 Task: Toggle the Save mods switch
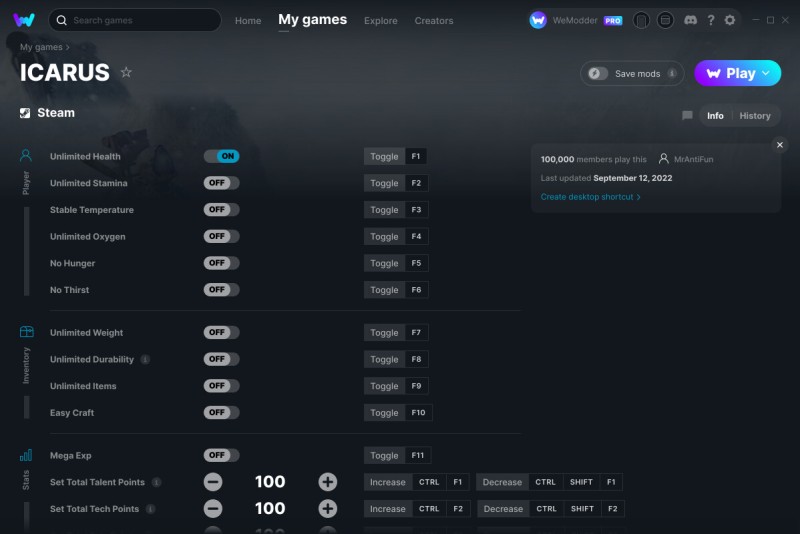pyautogui.click(x=597, y=73)
